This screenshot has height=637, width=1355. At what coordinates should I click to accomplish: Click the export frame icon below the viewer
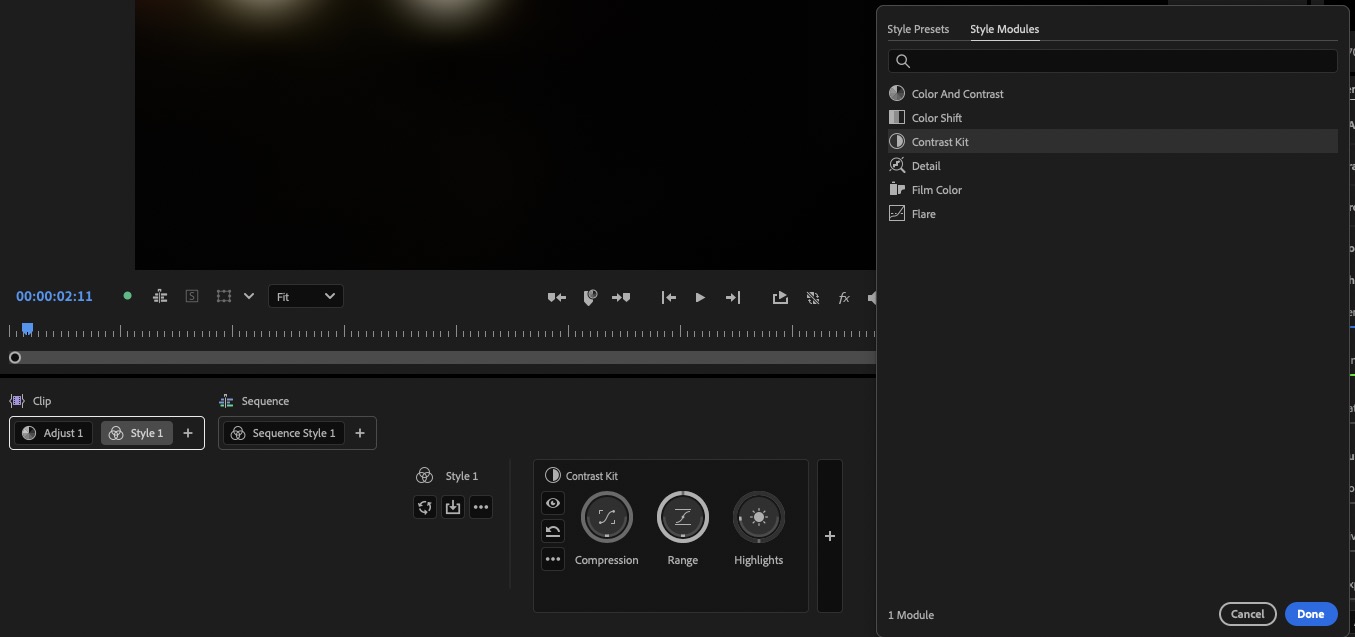coord(780,297)
